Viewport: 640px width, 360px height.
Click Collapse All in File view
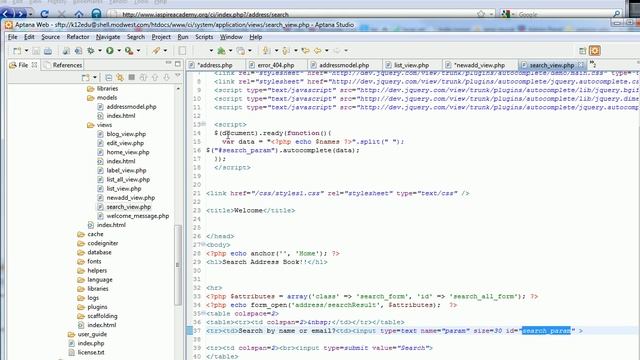coord(109,77)
